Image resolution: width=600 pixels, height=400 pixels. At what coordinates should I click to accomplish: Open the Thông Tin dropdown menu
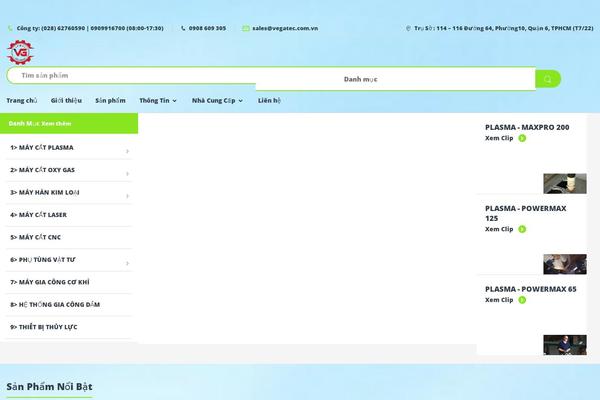click(158, 101)
